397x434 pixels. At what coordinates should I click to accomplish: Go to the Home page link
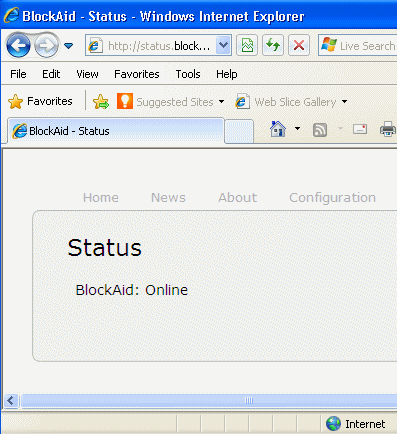[101, 198]
